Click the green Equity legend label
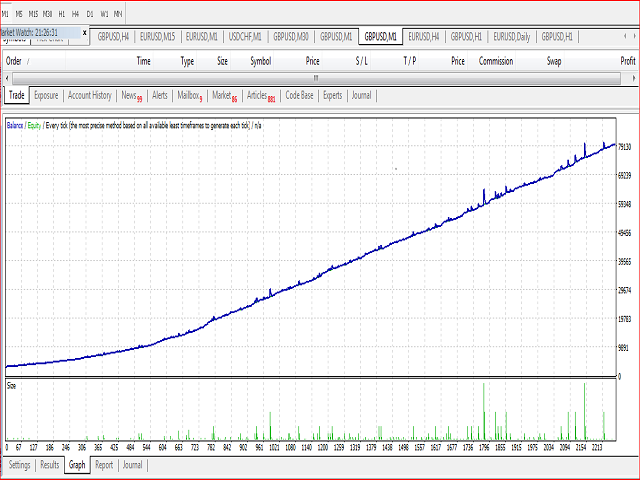The image size is (640, 480). pyautogui.click(x=34, y=125)
